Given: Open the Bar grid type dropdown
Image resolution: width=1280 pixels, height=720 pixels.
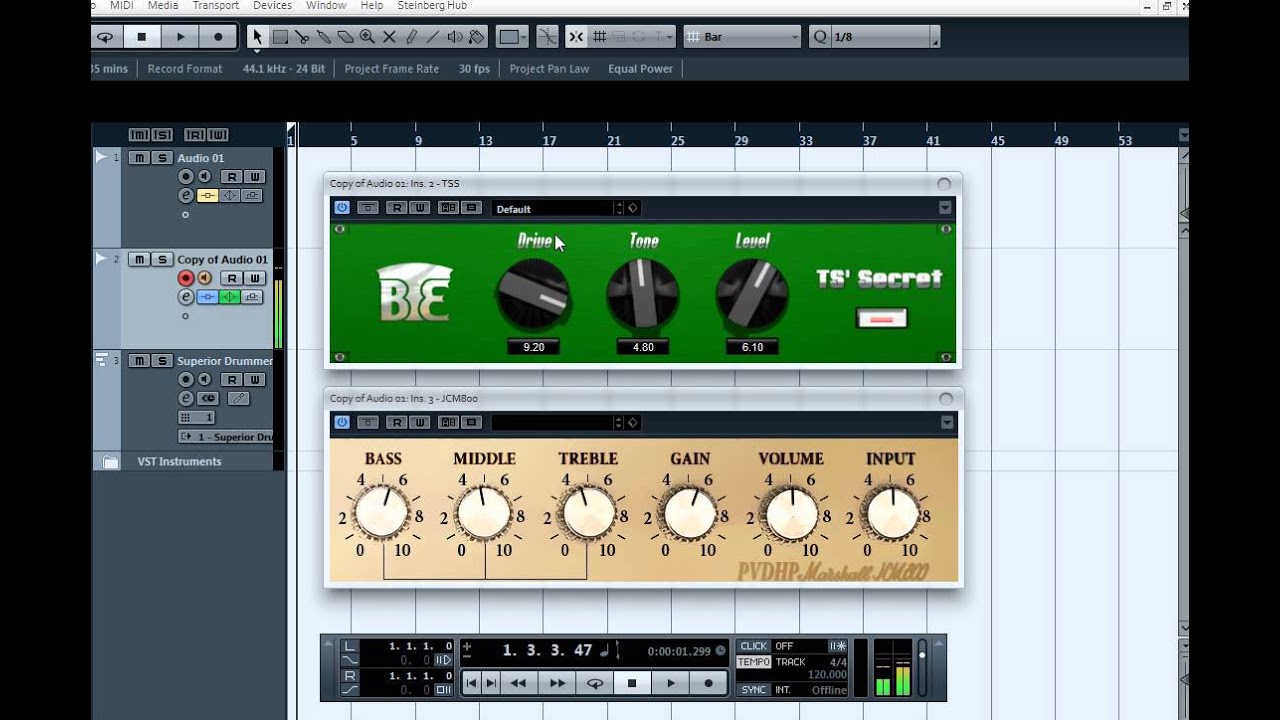Looking at the screenshot, I should tap(743, 37).
